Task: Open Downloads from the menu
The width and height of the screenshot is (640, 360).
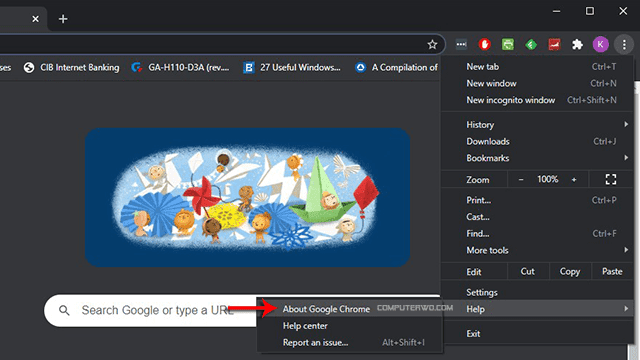Action: 537,141
